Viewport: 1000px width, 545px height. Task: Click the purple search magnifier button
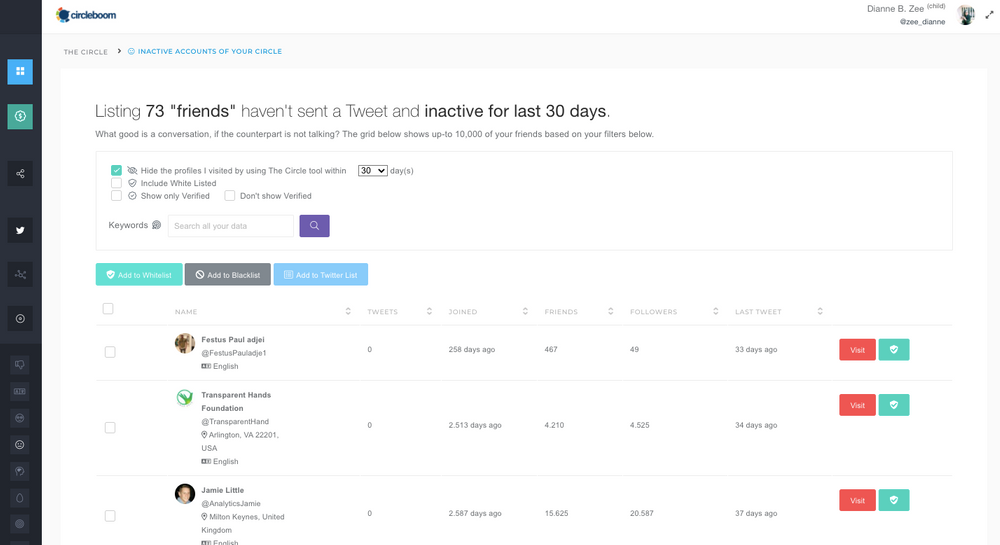(x=314, y=226)
